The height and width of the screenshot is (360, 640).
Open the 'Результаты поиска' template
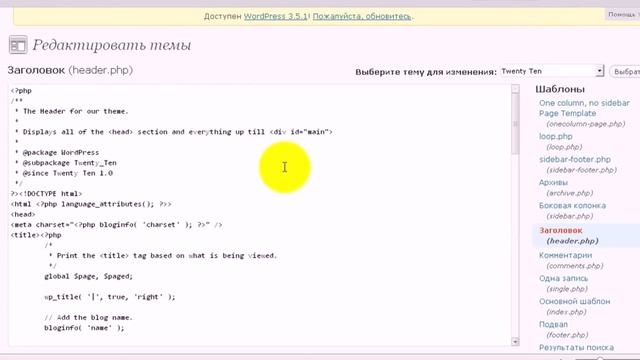coord(576,347)
